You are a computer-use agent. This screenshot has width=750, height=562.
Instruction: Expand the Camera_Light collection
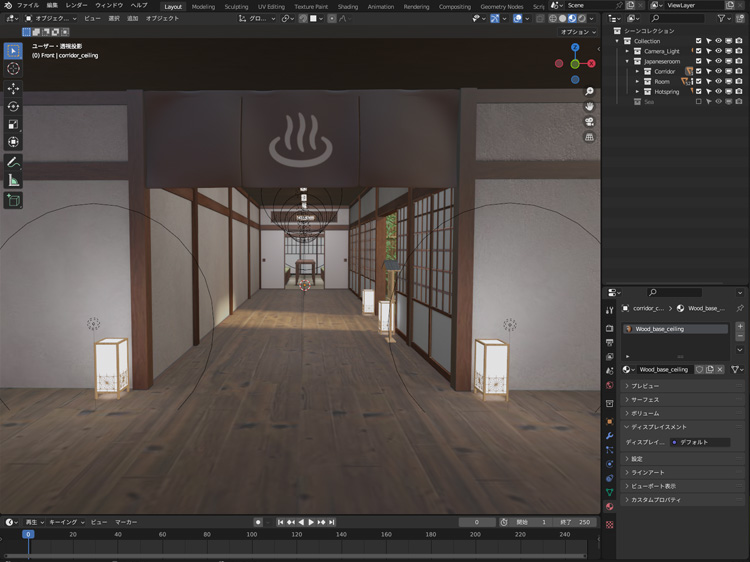[x=627, y=51]
